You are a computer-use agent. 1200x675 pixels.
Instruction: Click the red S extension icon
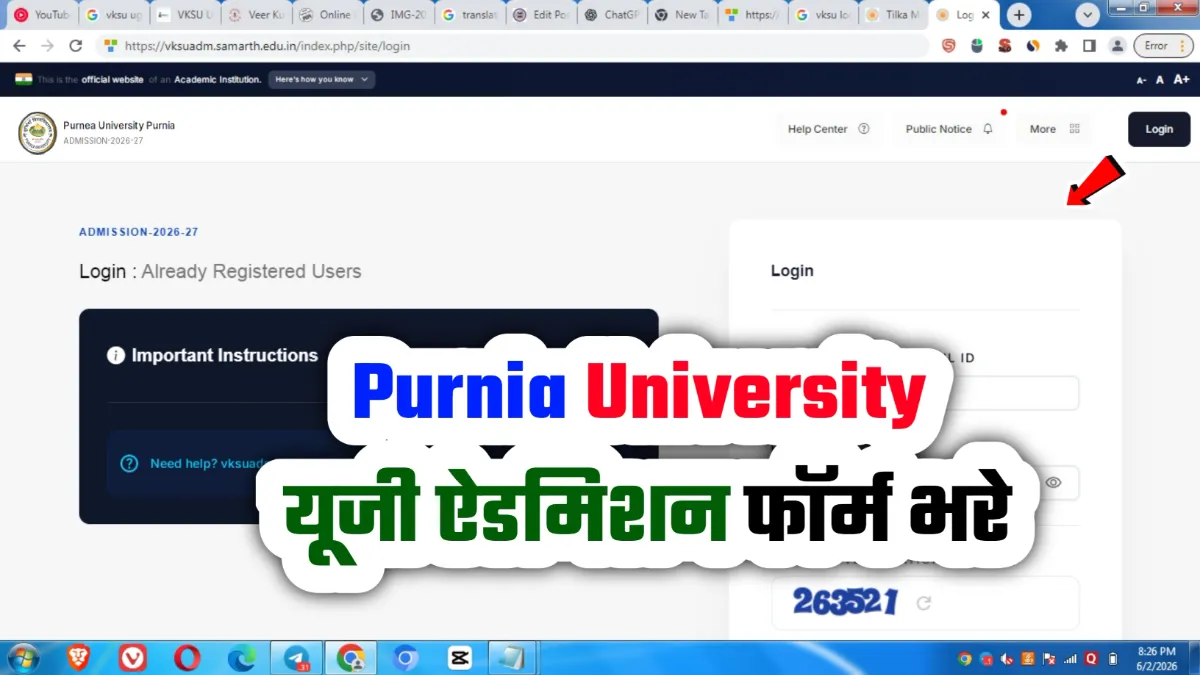(x=949, y=46)
